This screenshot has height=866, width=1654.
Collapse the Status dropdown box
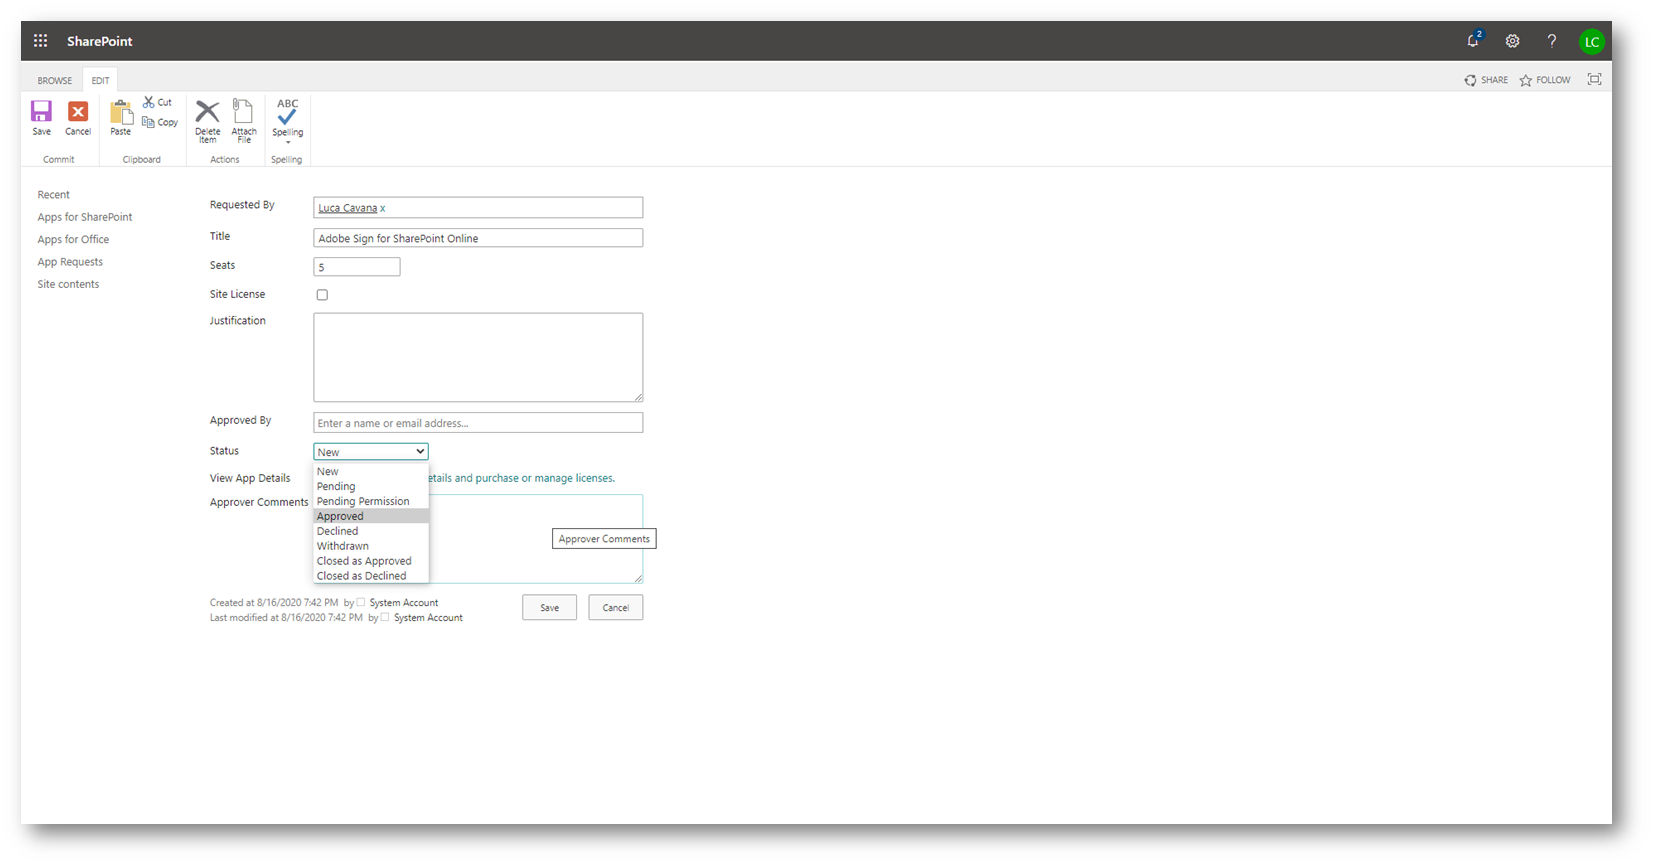coord(371,452)
